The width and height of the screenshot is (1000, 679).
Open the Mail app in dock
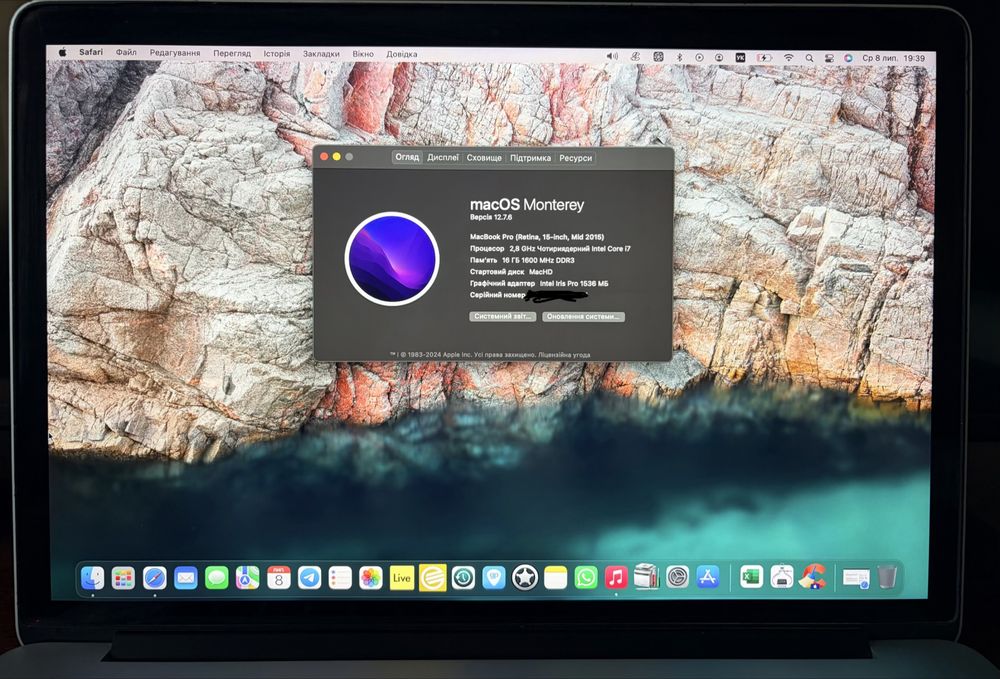(x=186, y=578)
